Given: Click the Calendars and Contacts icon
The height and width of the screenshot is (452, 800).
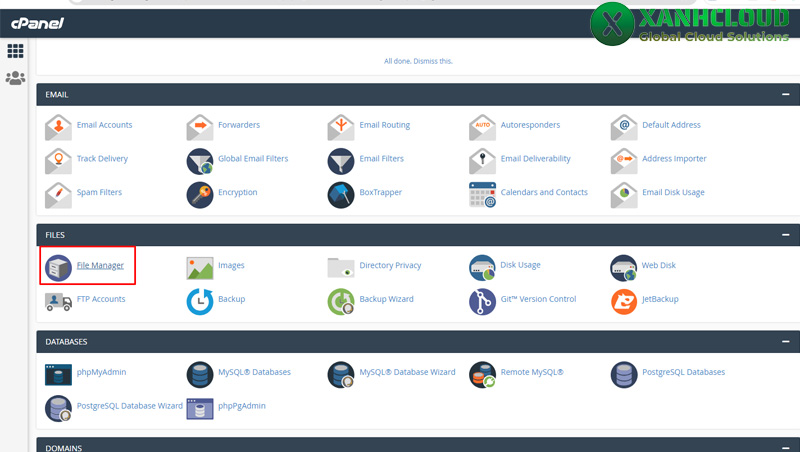Looking at the screenshot, I should [x=482, y=195].
